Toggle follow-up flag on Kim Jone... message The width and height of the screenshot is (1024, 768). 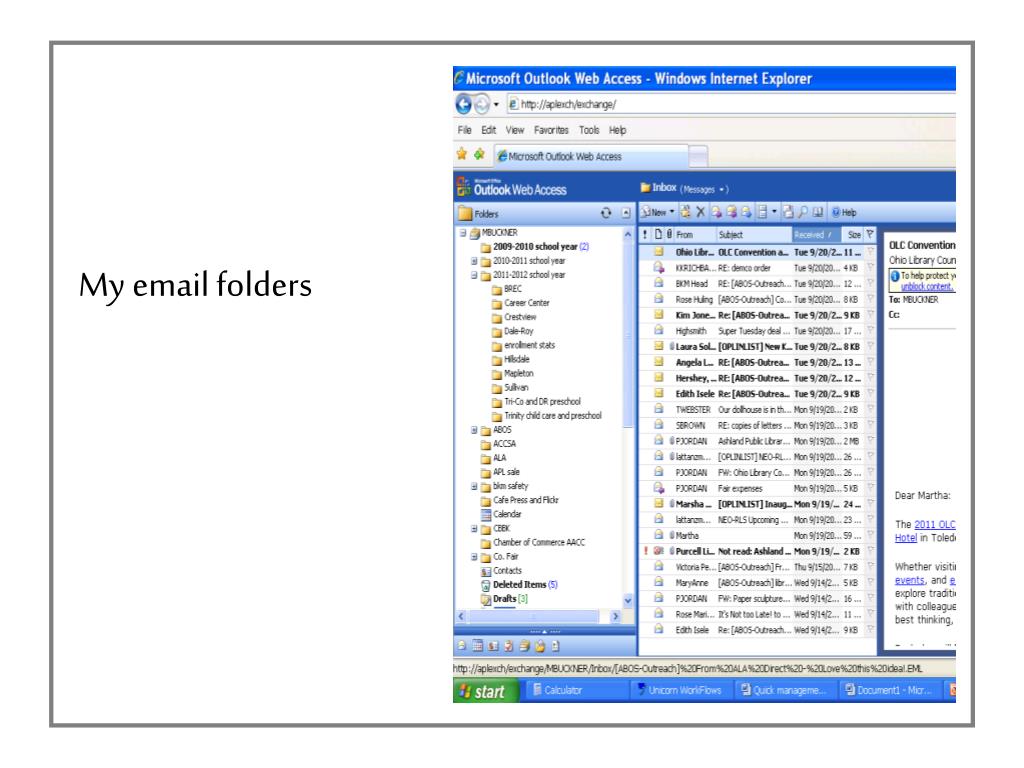870,315
